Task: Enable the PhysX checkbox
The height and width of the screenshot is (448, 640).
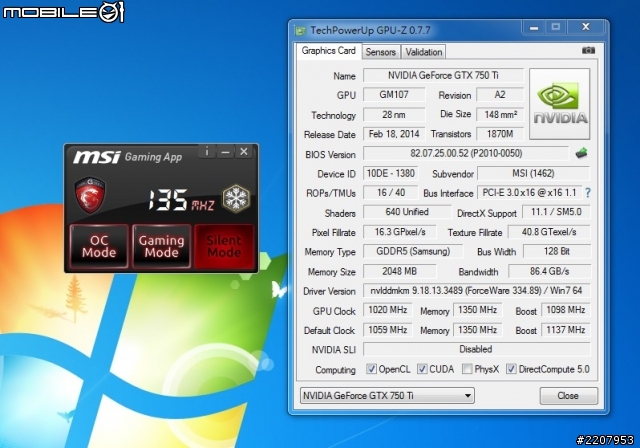Action: pos(467,369)
